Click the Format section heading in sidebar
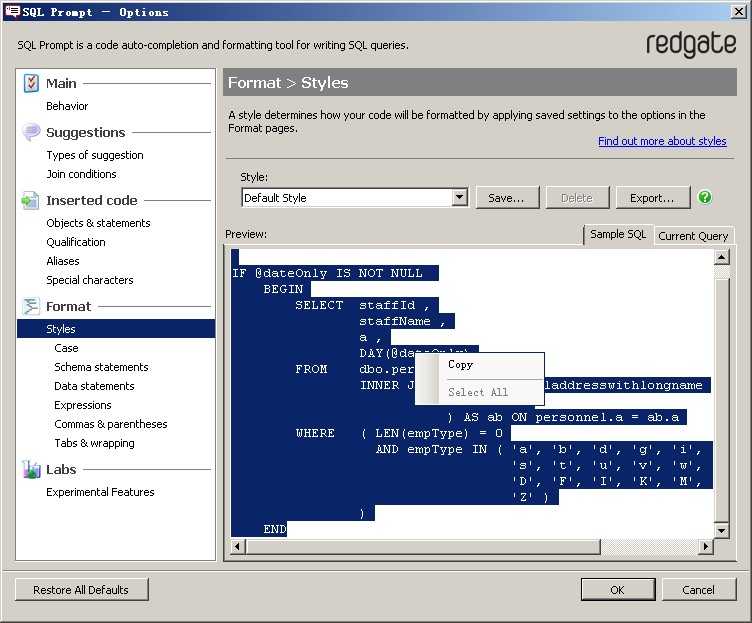 coord(69,306)
